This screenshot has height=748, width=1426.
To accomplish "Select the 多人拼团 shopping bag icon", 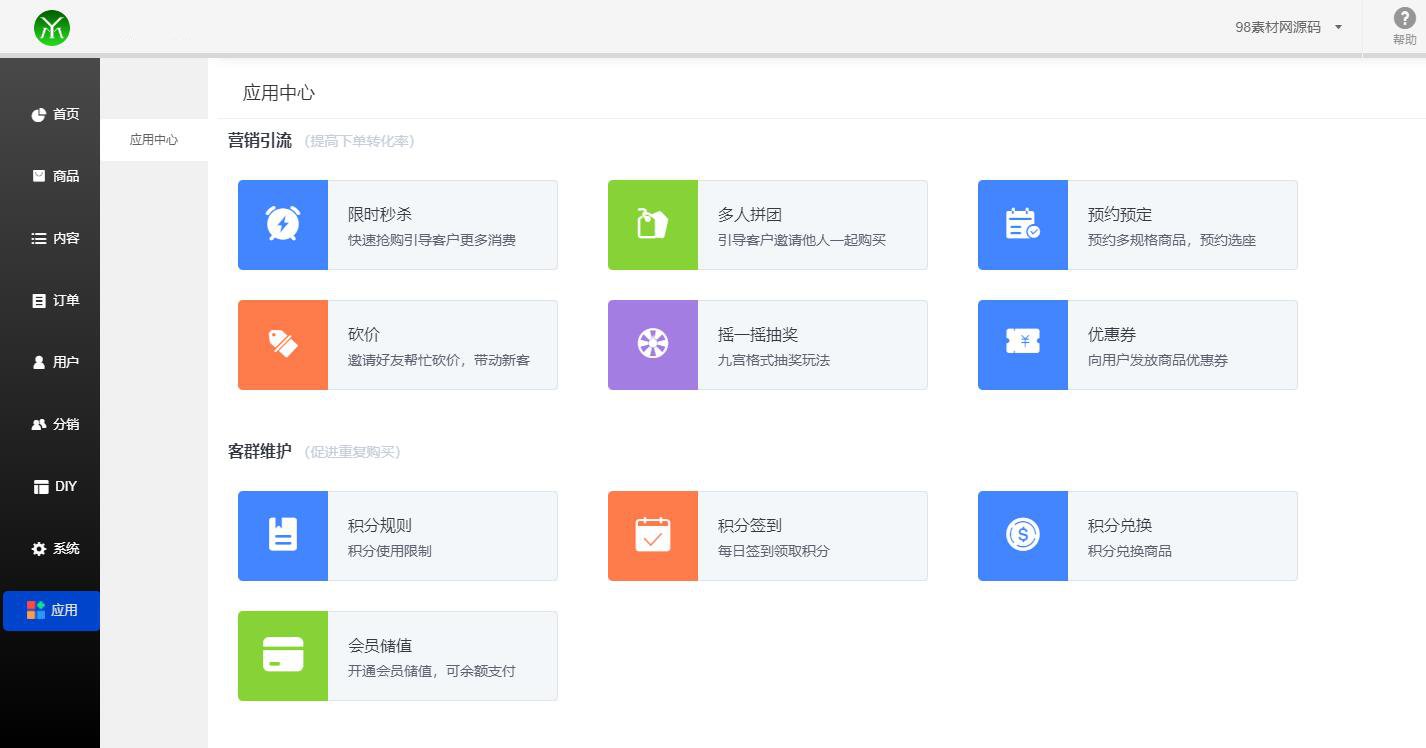I will [653, 224].
